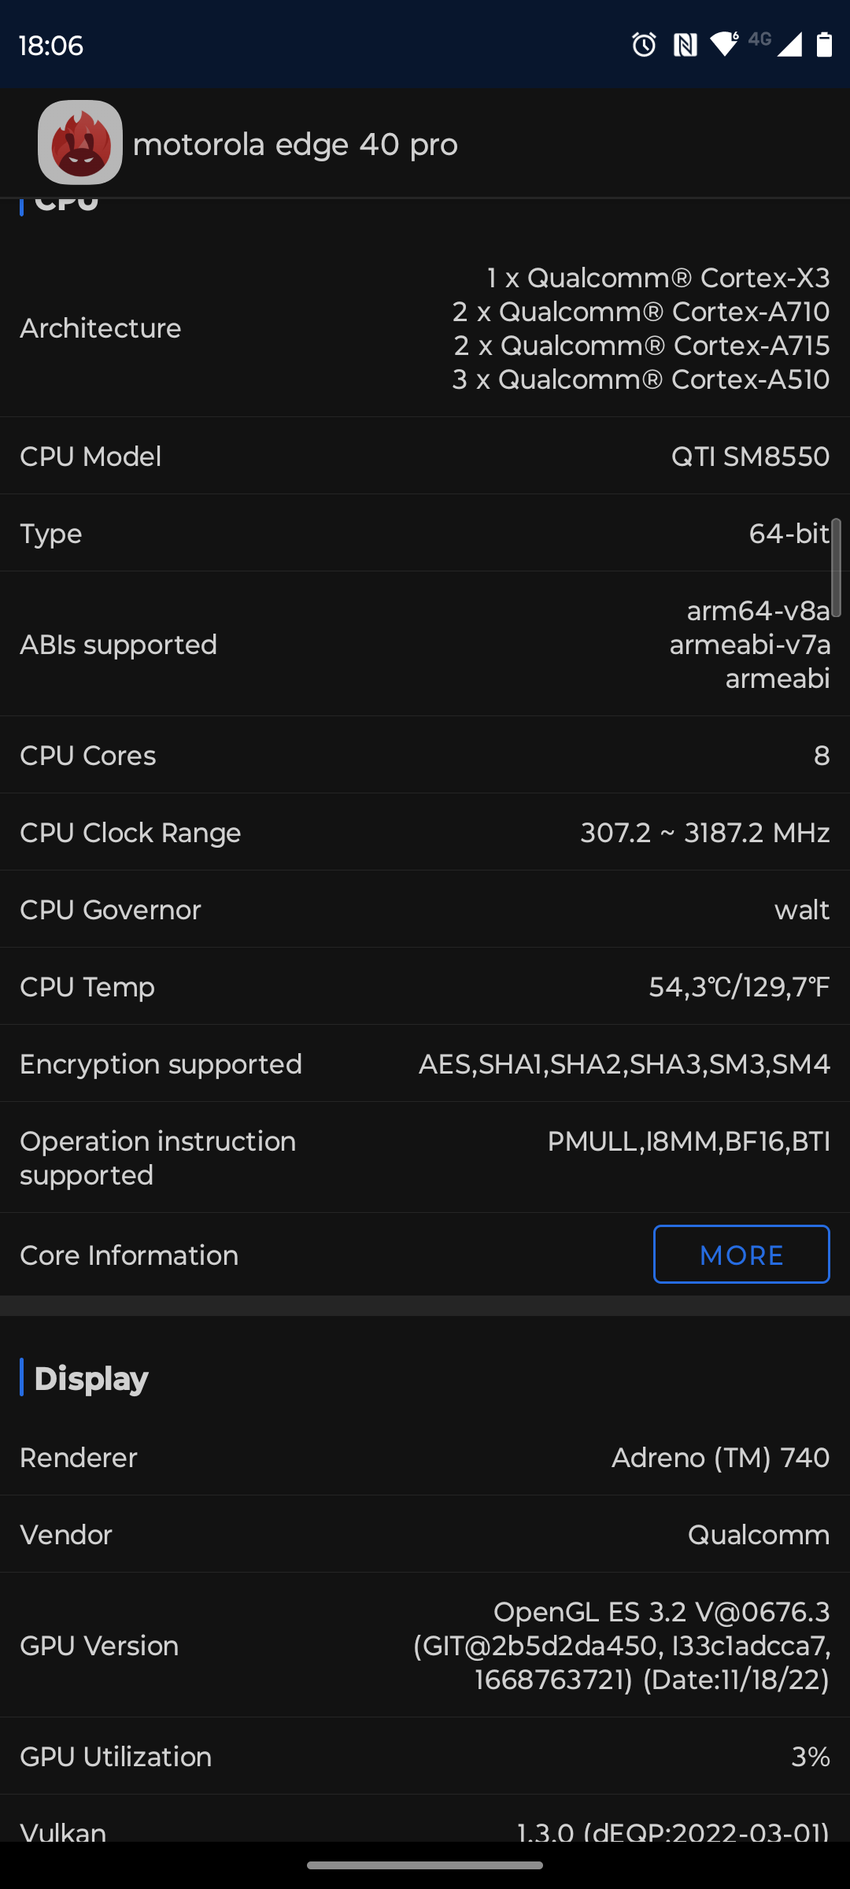Image resolution: width=850 pixels, height=1889 pixels.
Task: Tap the mobile signal strength icon
Action: click(x=789, y=44)
